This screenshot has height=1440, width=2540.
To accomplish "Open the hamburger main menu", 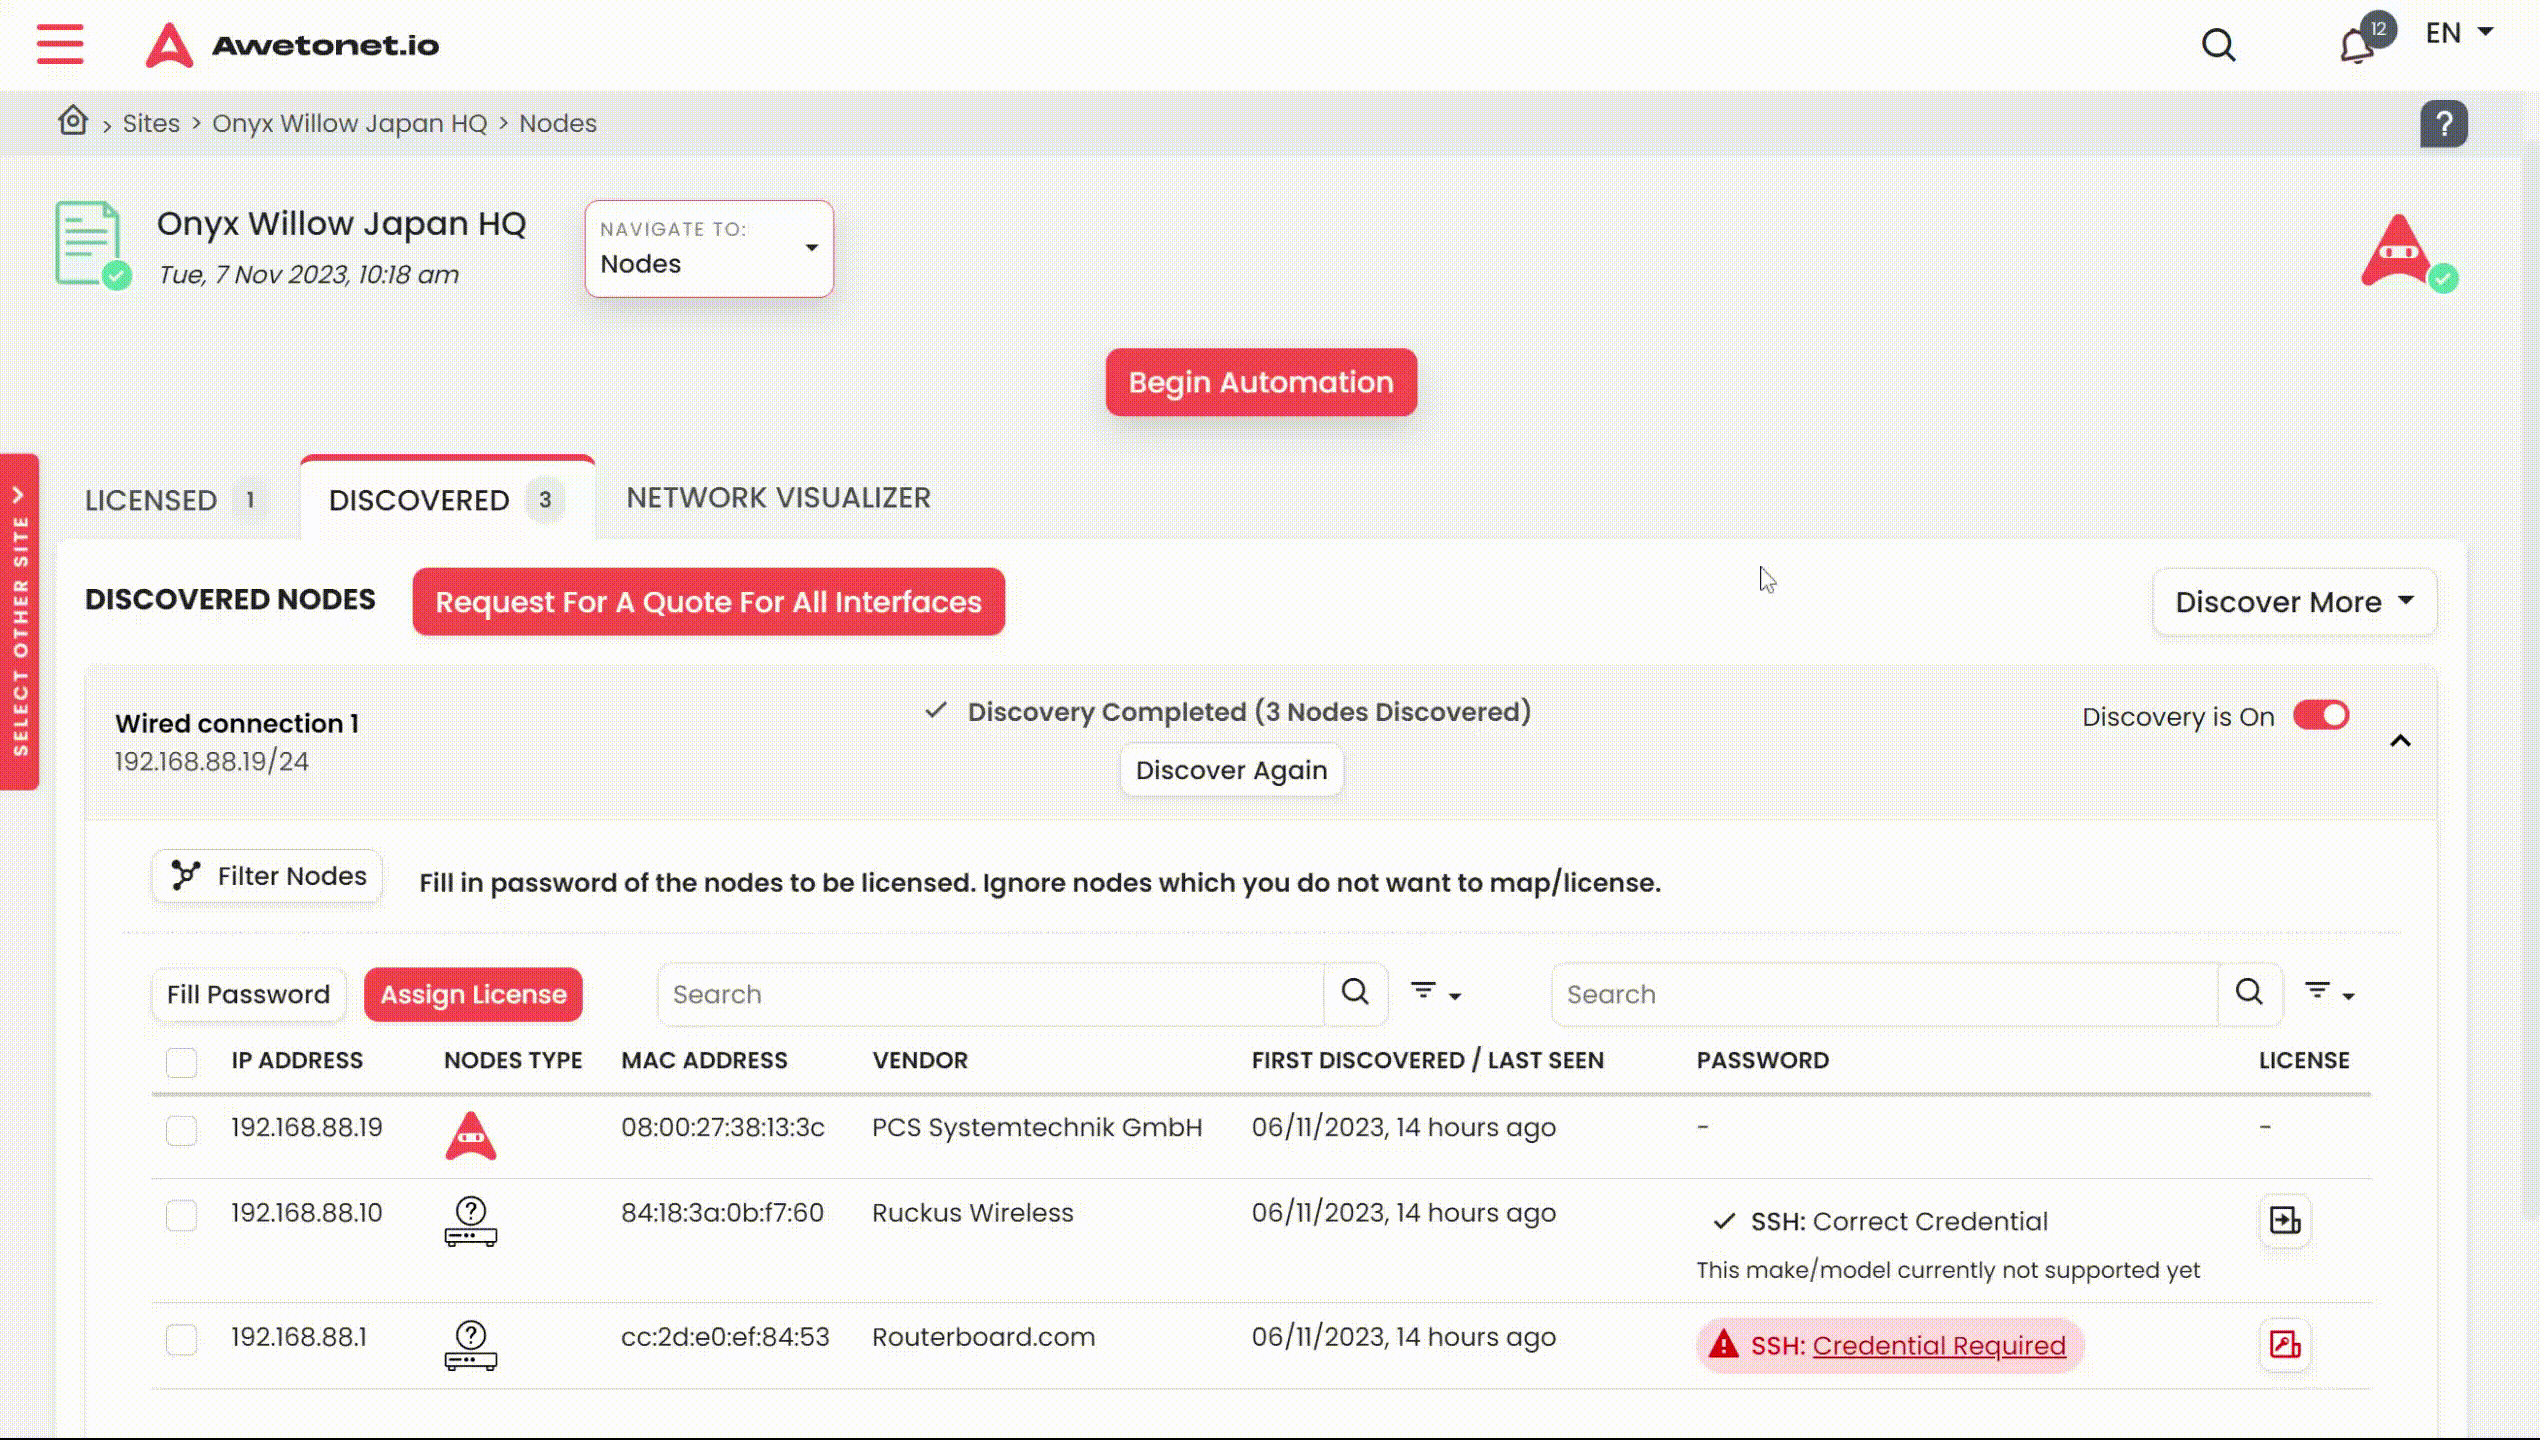I will [60, 45].
